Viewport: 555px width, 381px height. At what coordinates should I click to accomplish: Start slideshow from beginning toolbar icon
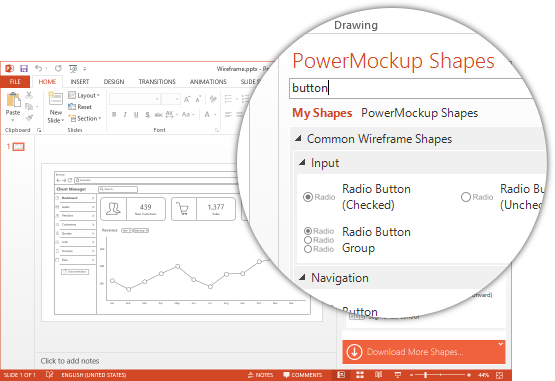click(73, 68)
